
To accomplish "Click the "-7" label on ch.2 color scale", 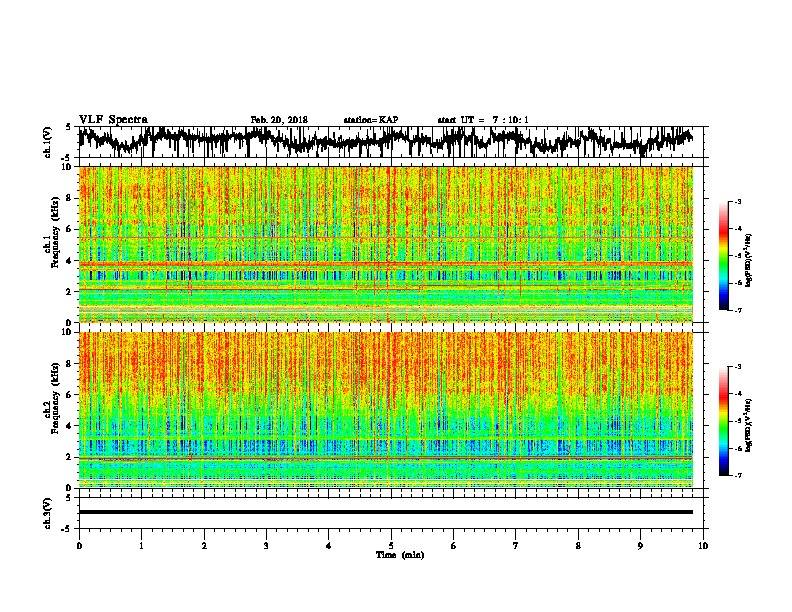I will click(737, 475).
